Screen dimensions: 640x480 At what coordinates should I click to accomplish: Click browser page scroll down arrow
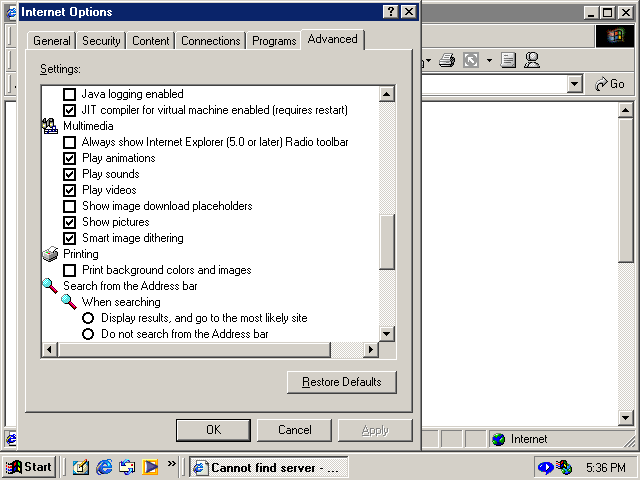click(x=625, y=417)
